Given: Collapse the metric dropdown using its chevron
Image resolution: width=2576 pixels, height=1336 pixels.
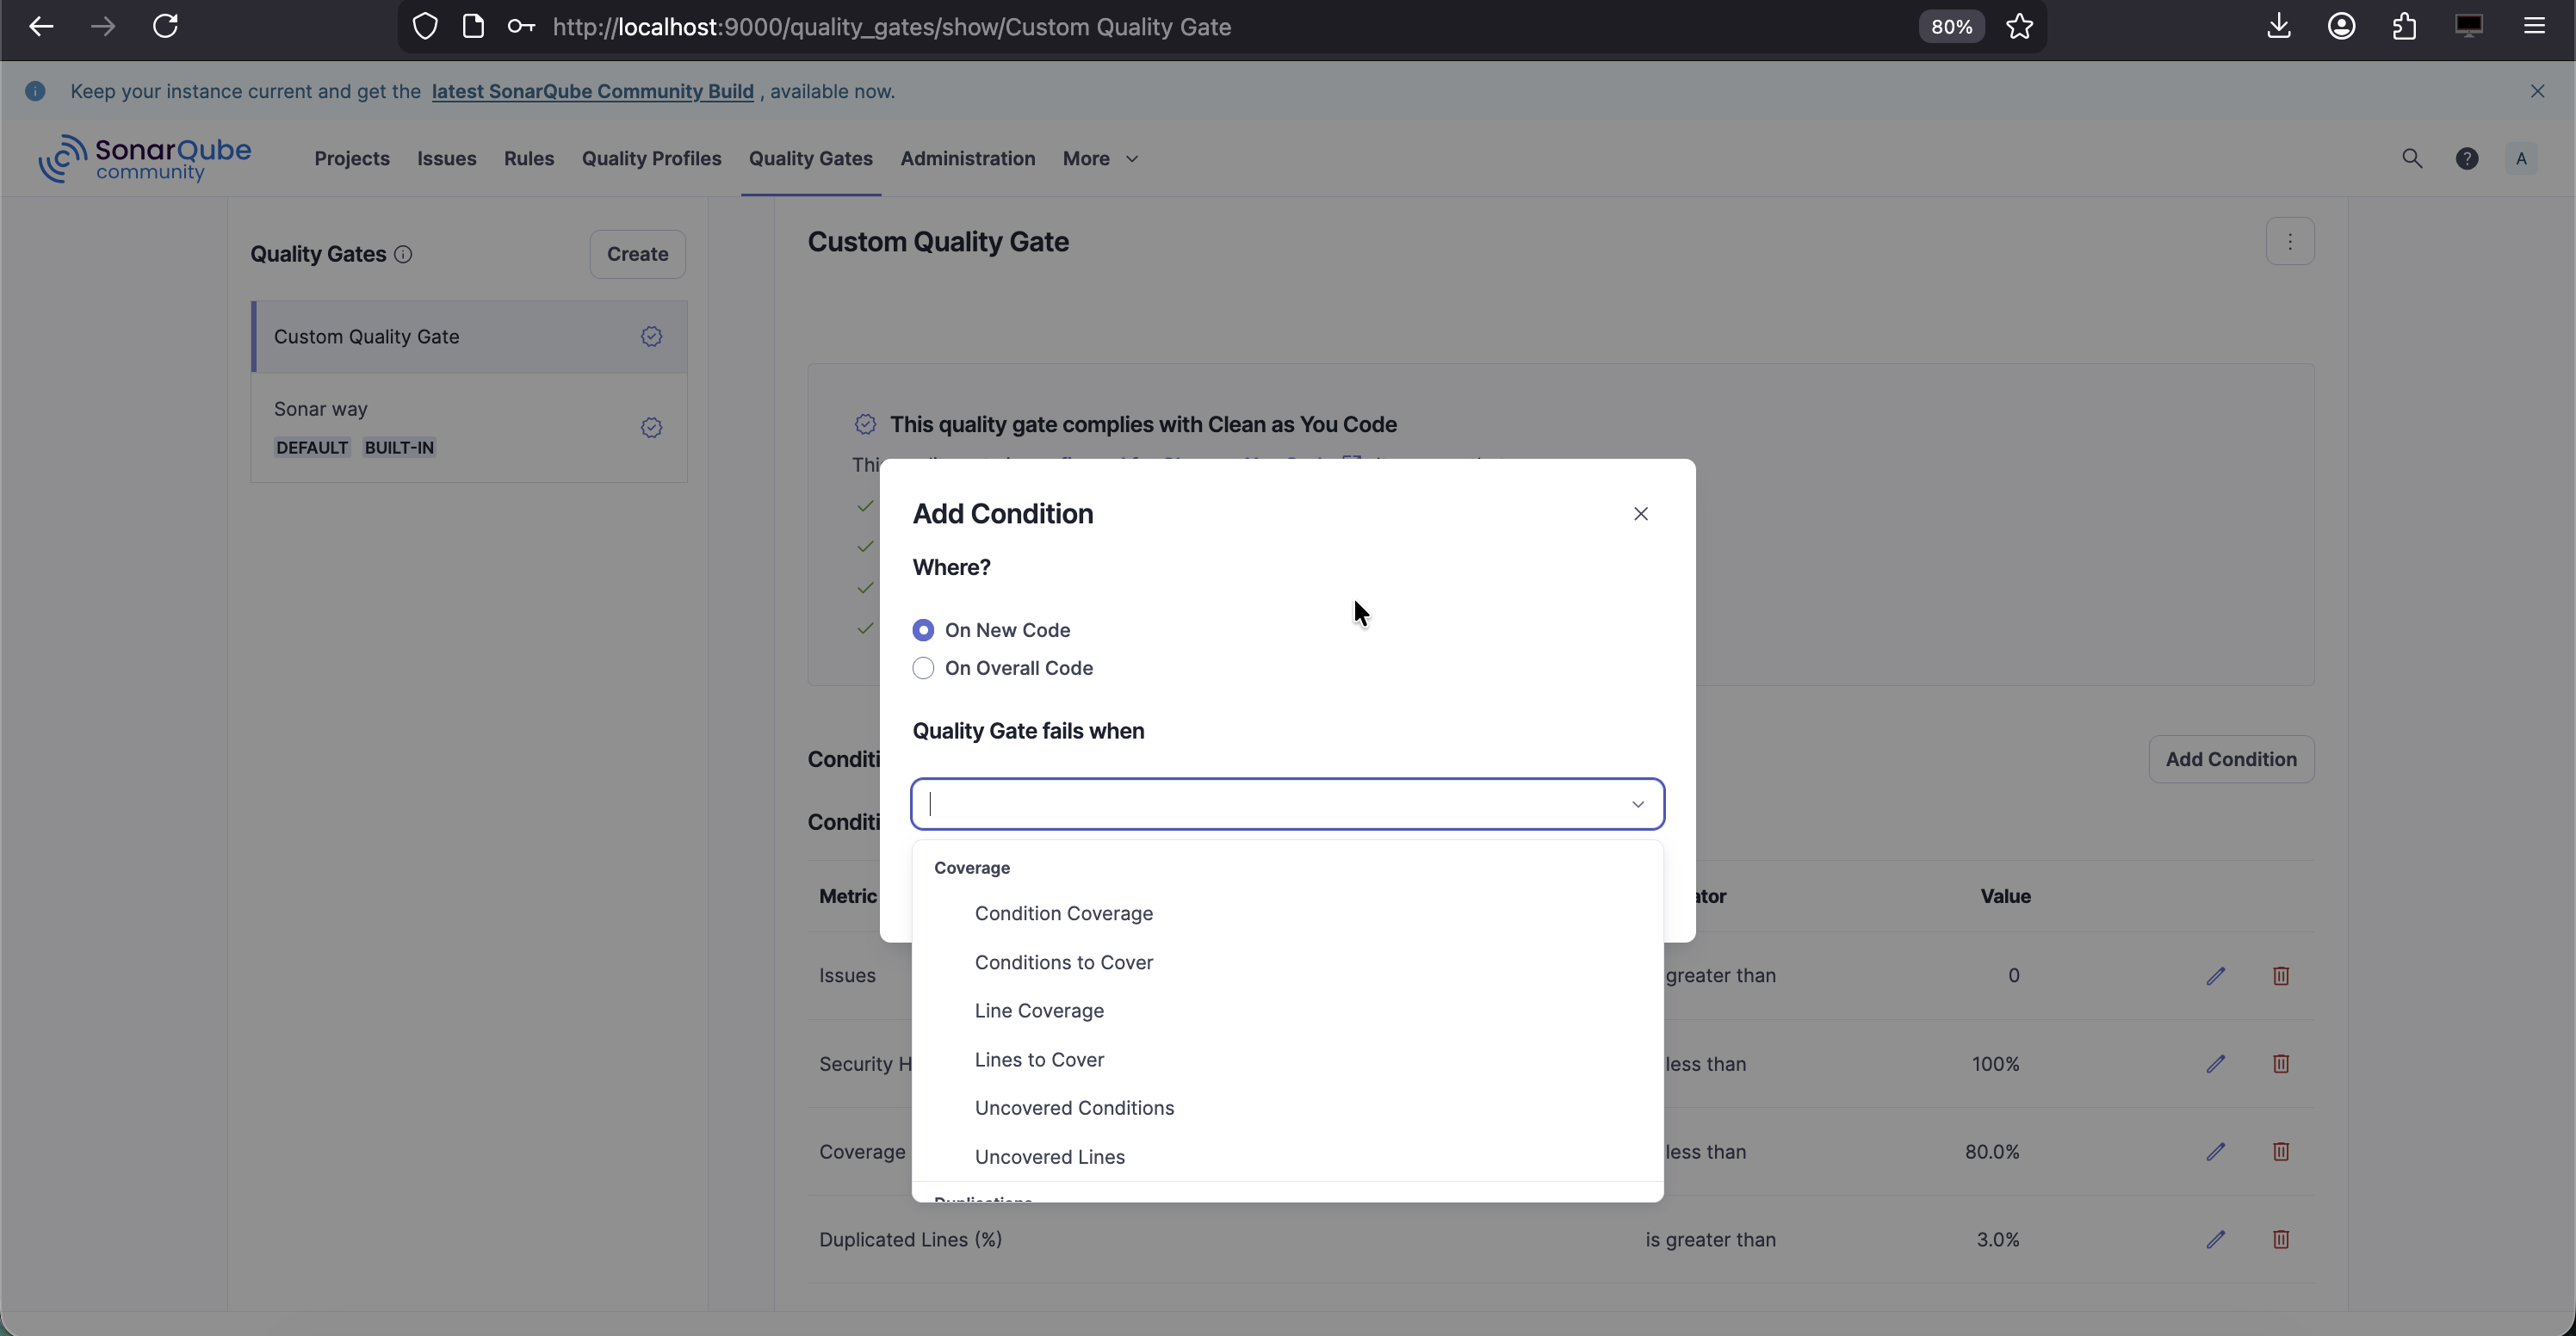Looking at the screenshot, I should (1638, 804).
